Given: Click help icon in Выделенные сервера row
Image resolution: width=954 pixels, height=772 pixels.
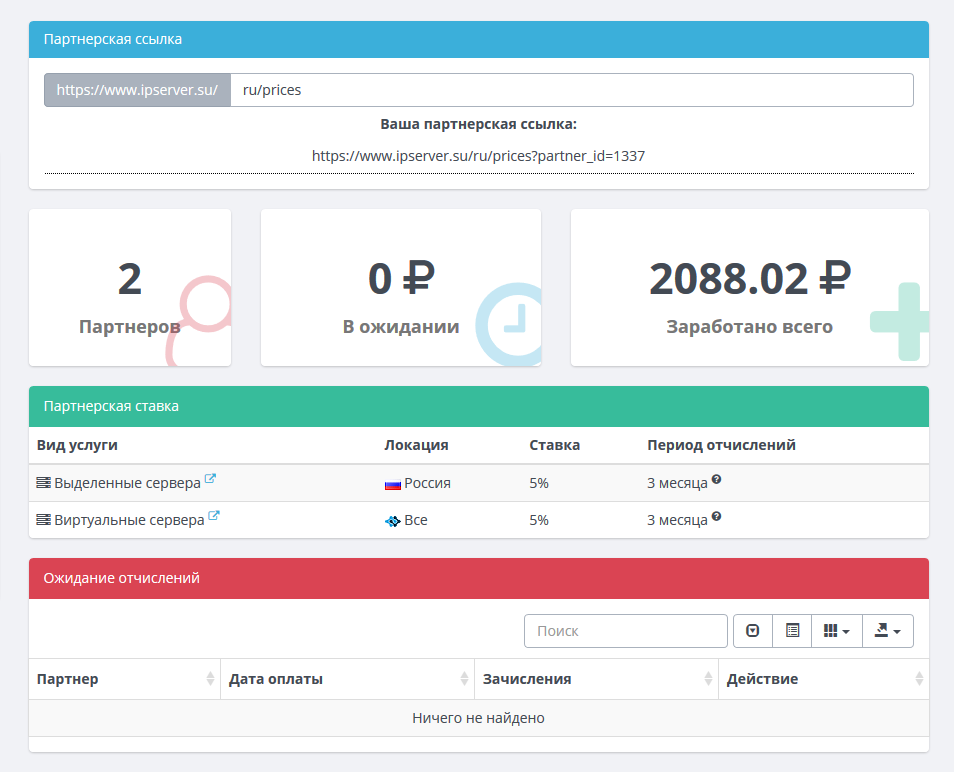Looking at the screenshot, I should coord(716,480).
